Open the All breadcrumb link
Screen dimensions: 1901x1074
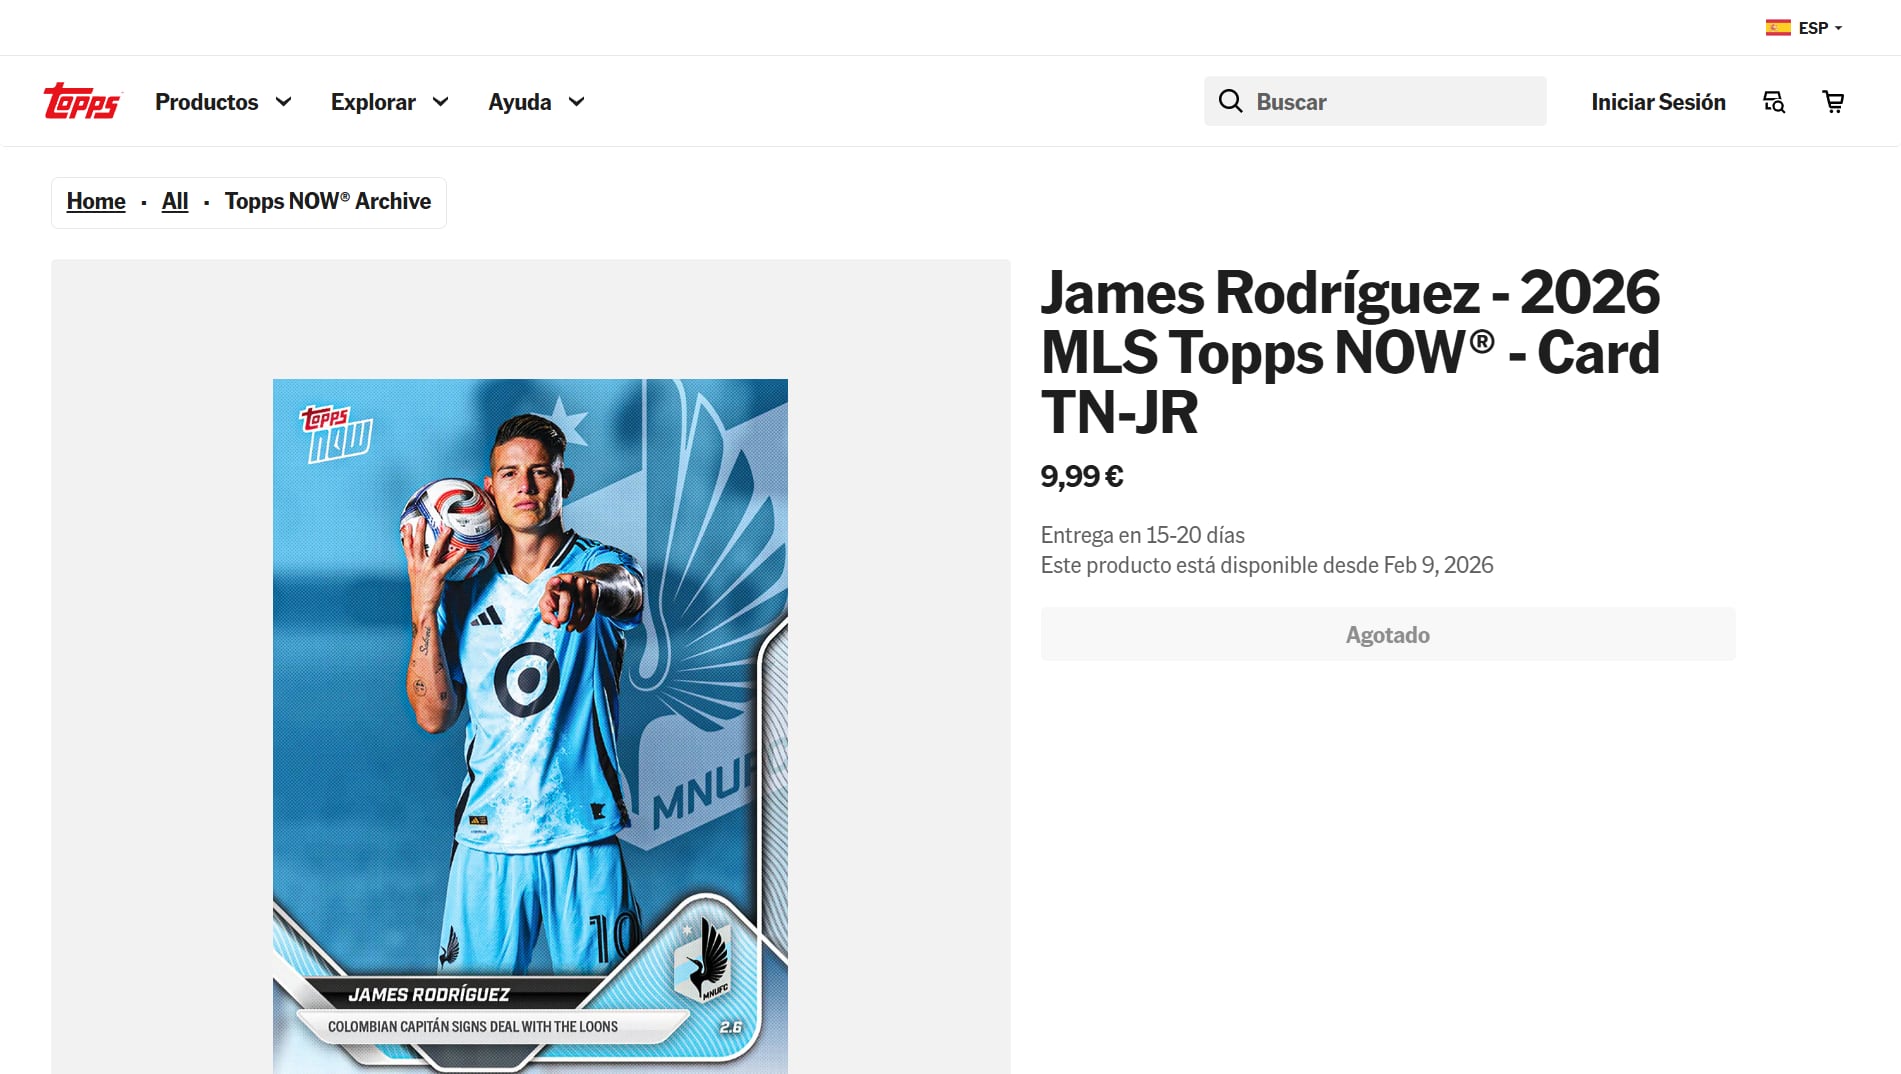174,201
